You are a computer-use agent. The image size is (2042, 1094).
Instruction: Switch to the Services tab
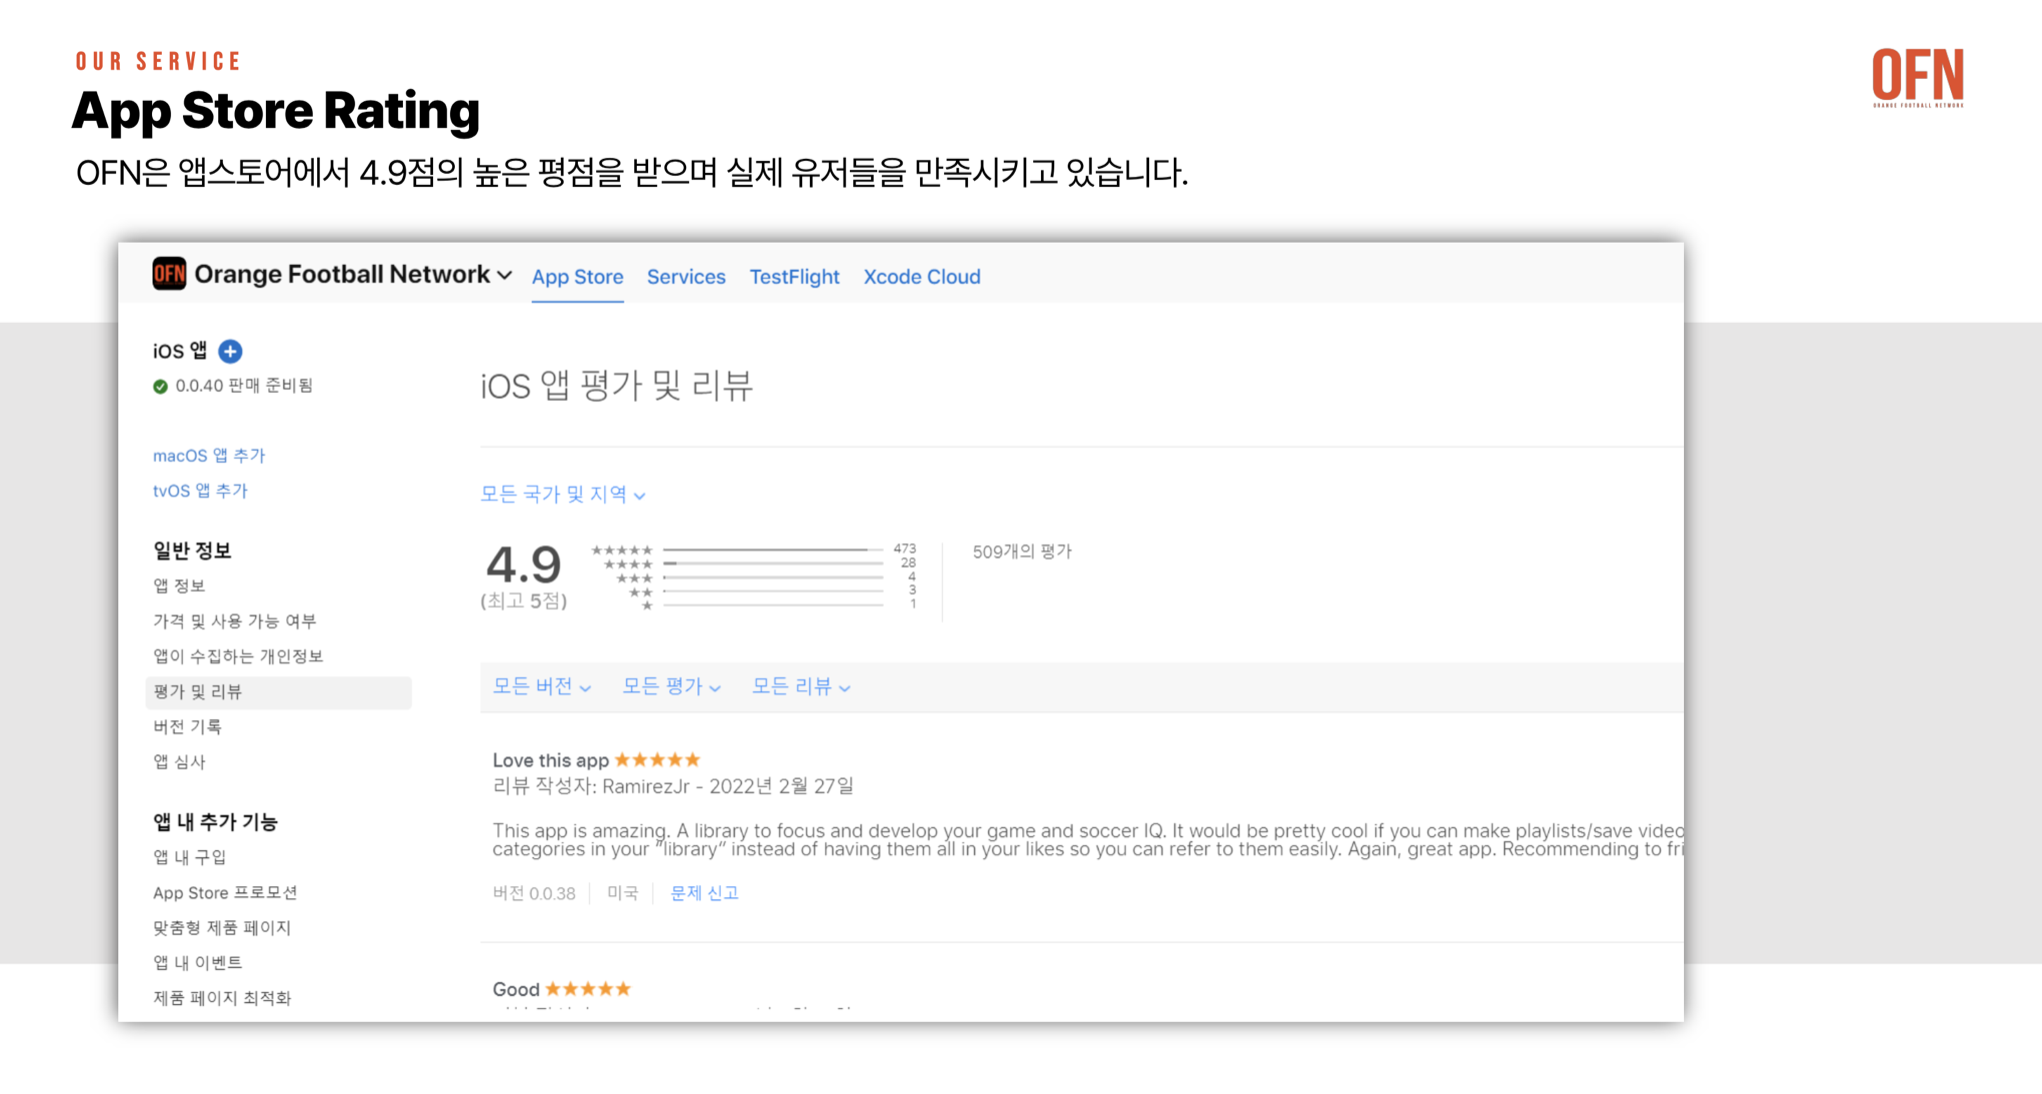coord(686,277)
